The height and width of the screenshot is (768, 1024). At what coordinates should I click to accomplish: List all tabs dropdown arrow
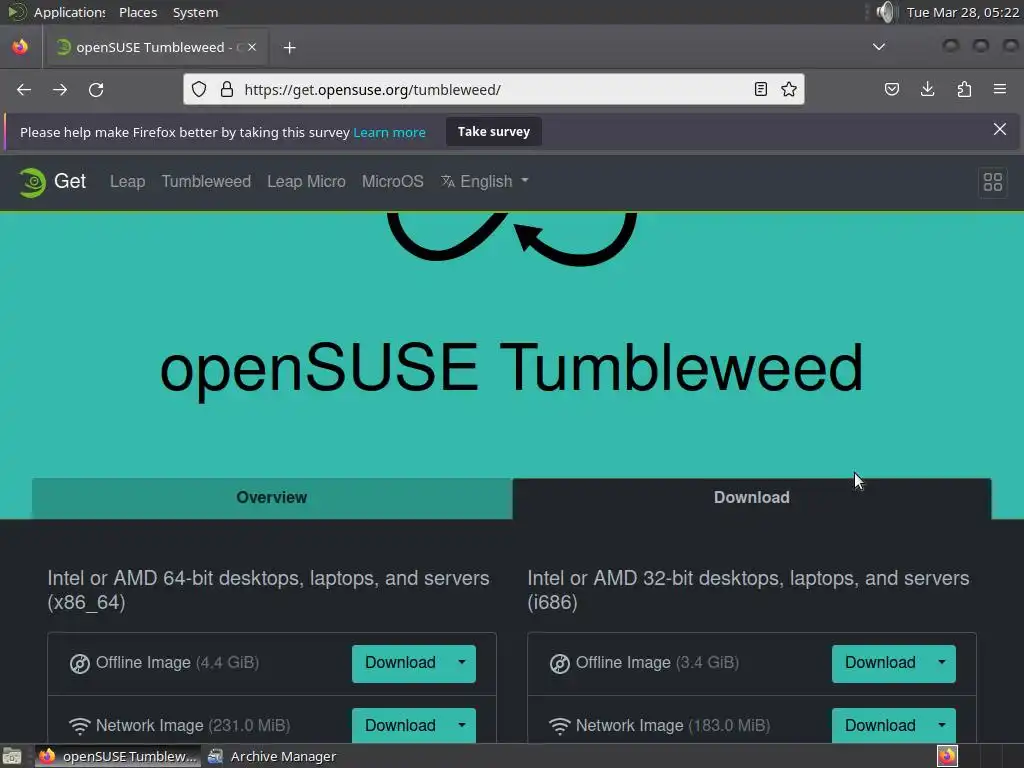pos(879,47)
